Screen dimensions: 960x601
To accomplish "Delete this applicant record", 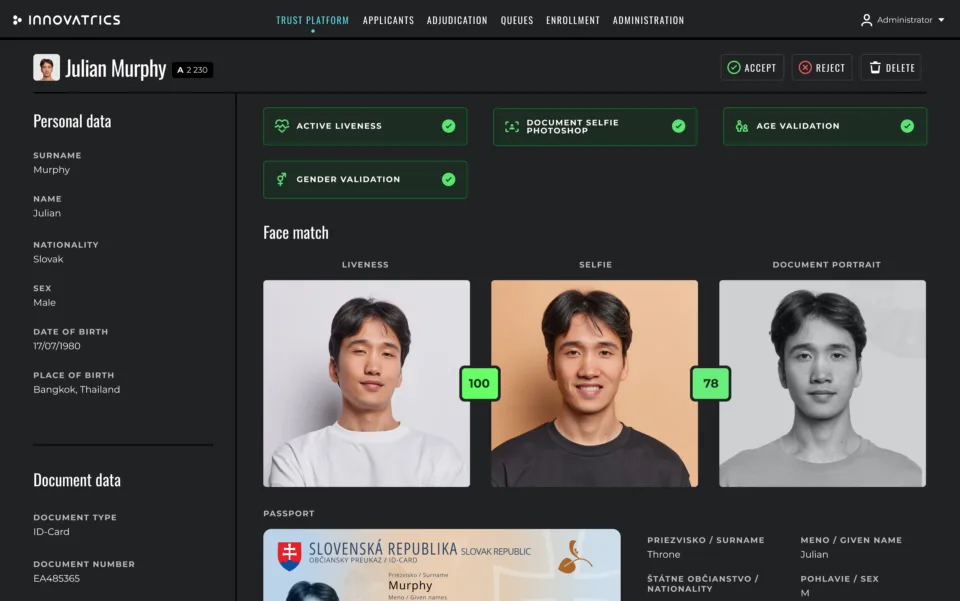I will coord(891,67).
